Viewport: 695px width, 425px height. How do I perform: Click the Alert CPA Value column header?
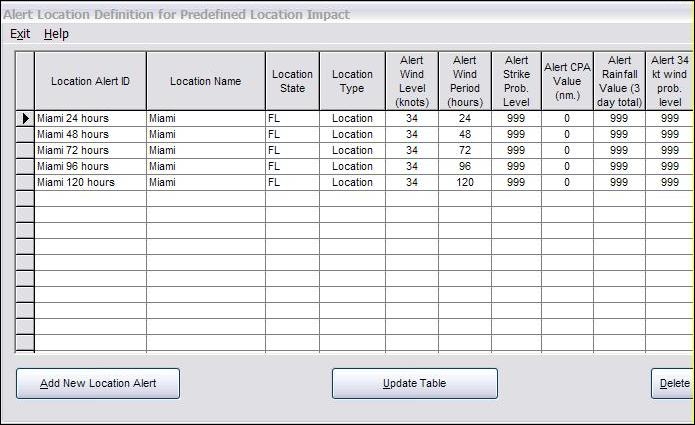point(567,81)
